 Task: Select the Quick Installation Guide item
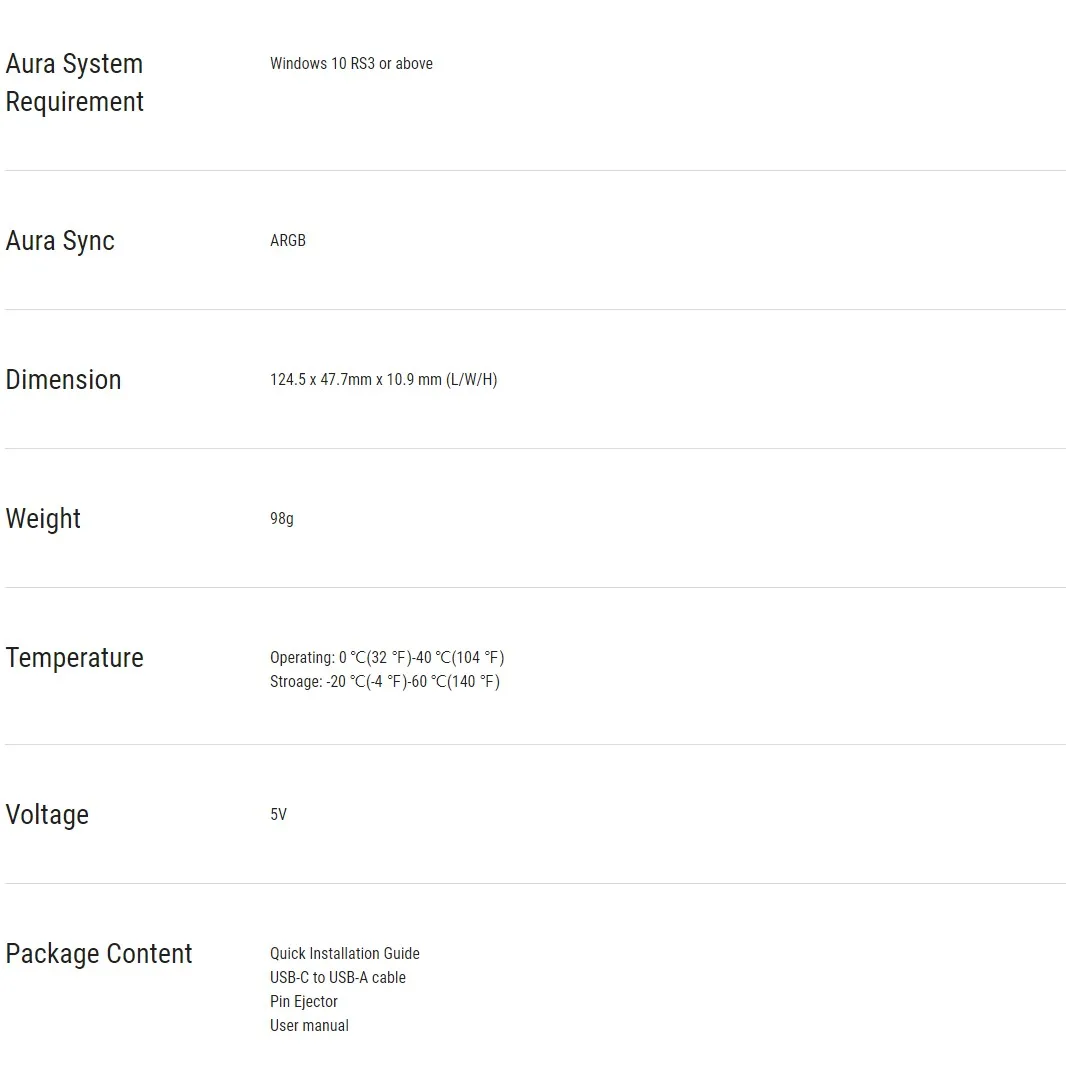[345, 954]
